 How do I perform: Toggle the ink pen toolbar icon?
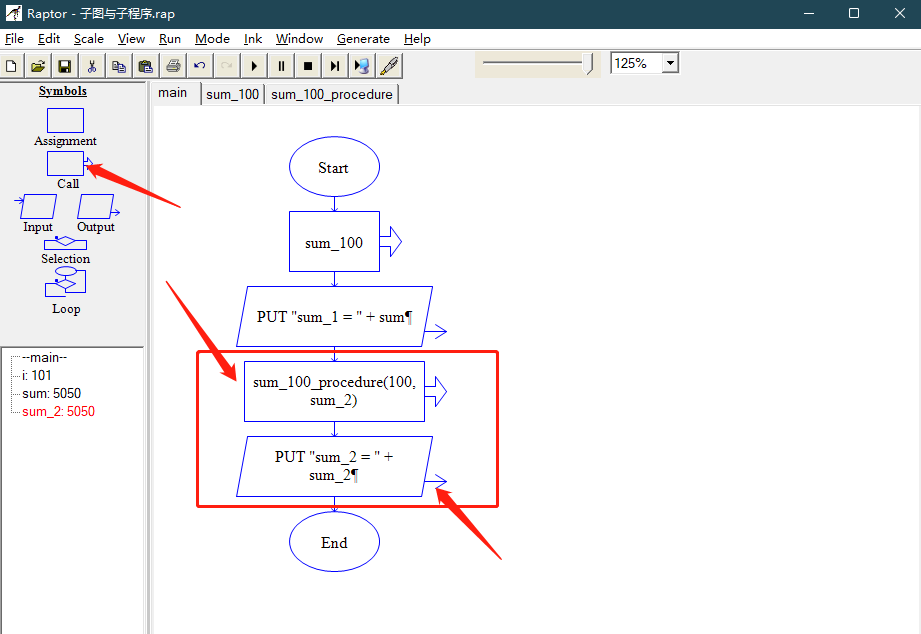[x=389, y=66]
